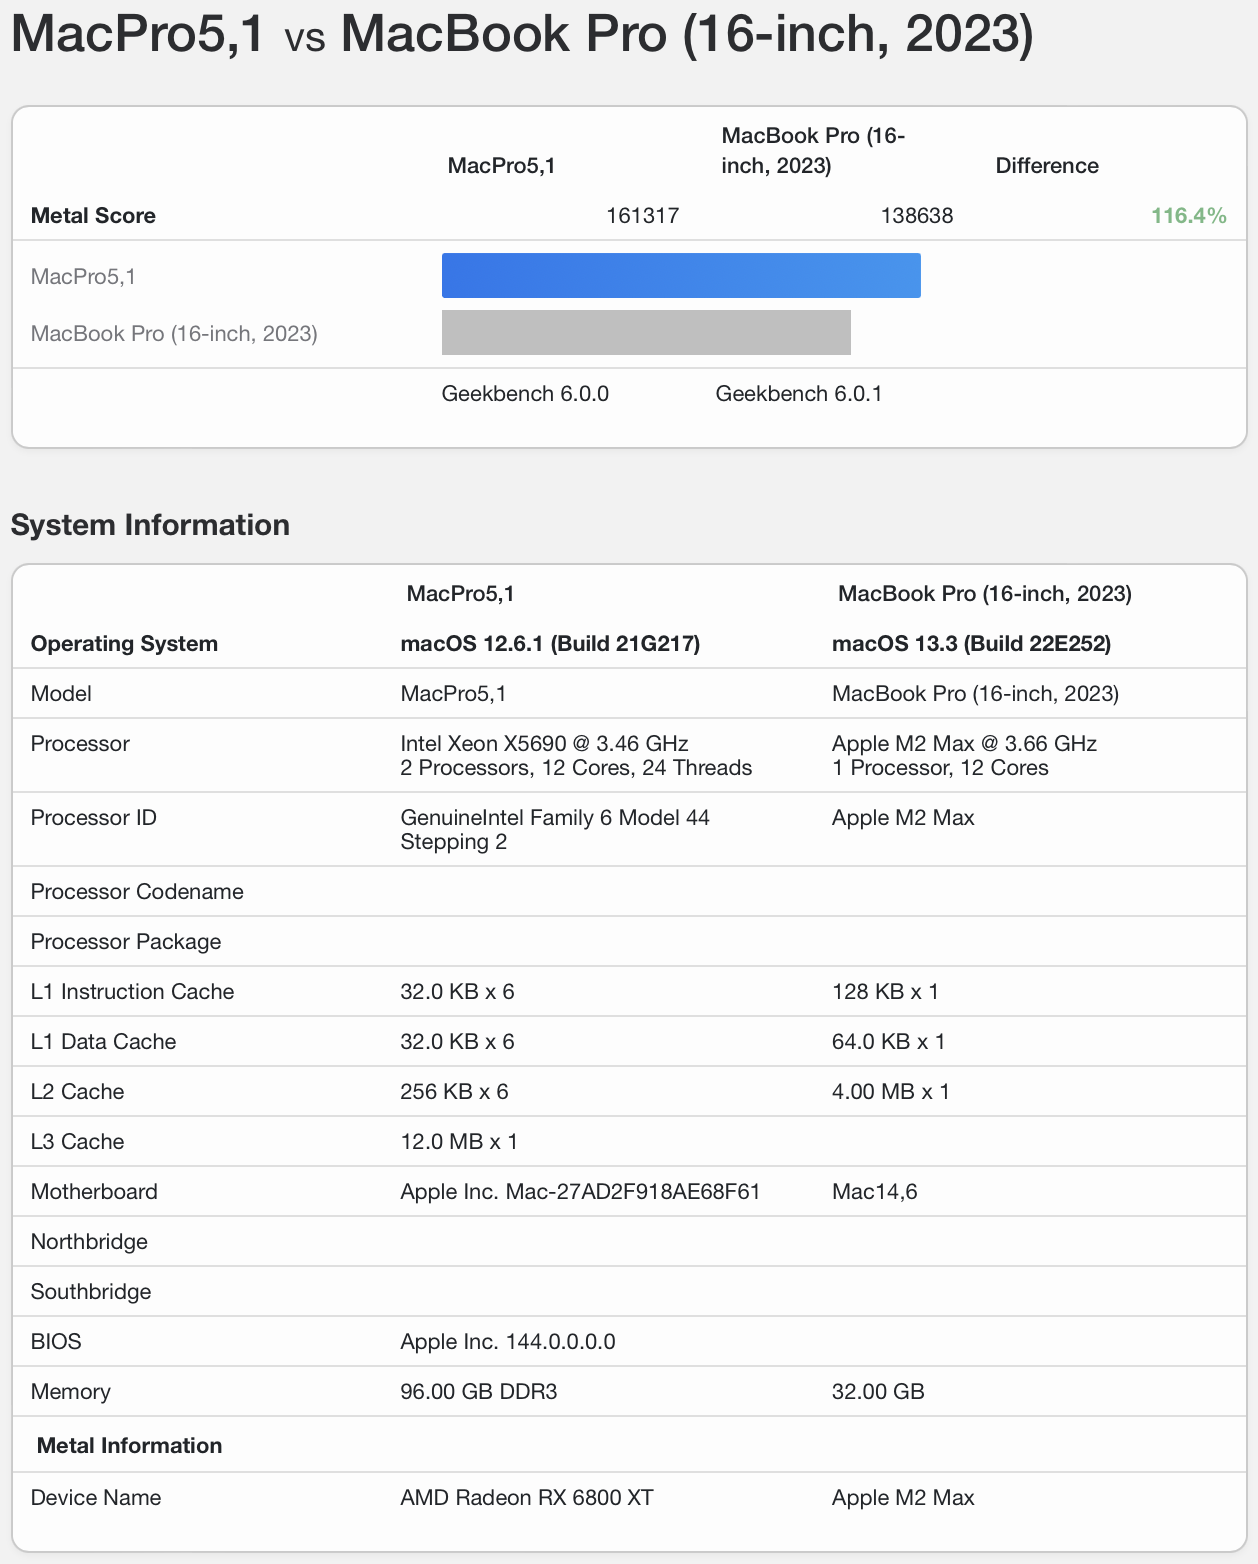Click the 64.0 KB x 1 data cache value
The height and width of the screenshot is (1564, 1258).
888,1042
